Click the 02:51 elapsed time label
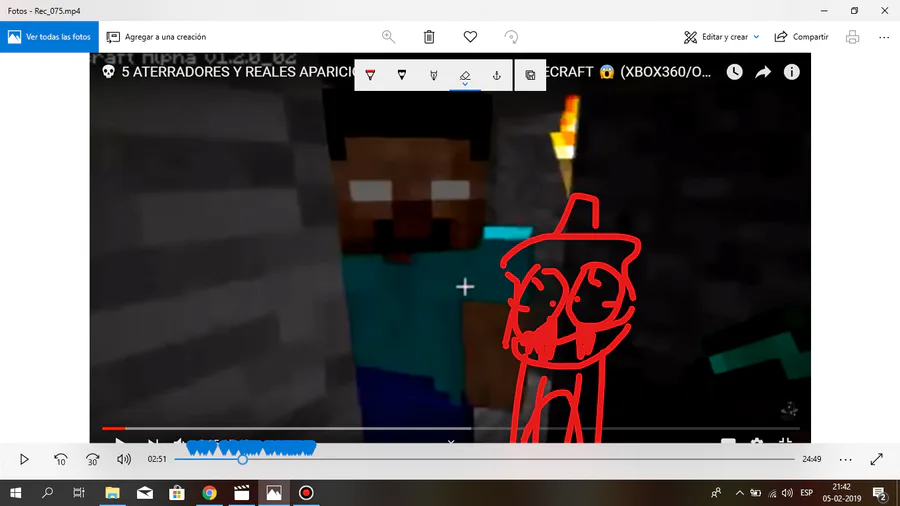The width and height of the screenshot is (900, 506). pos(157,459)
